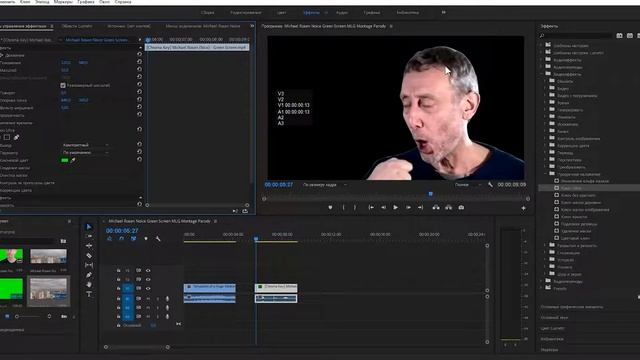The width and height of the screenshot is (640, 360).
Task: Toggle linked selection in the timeline
Action: tap(133, 238)
